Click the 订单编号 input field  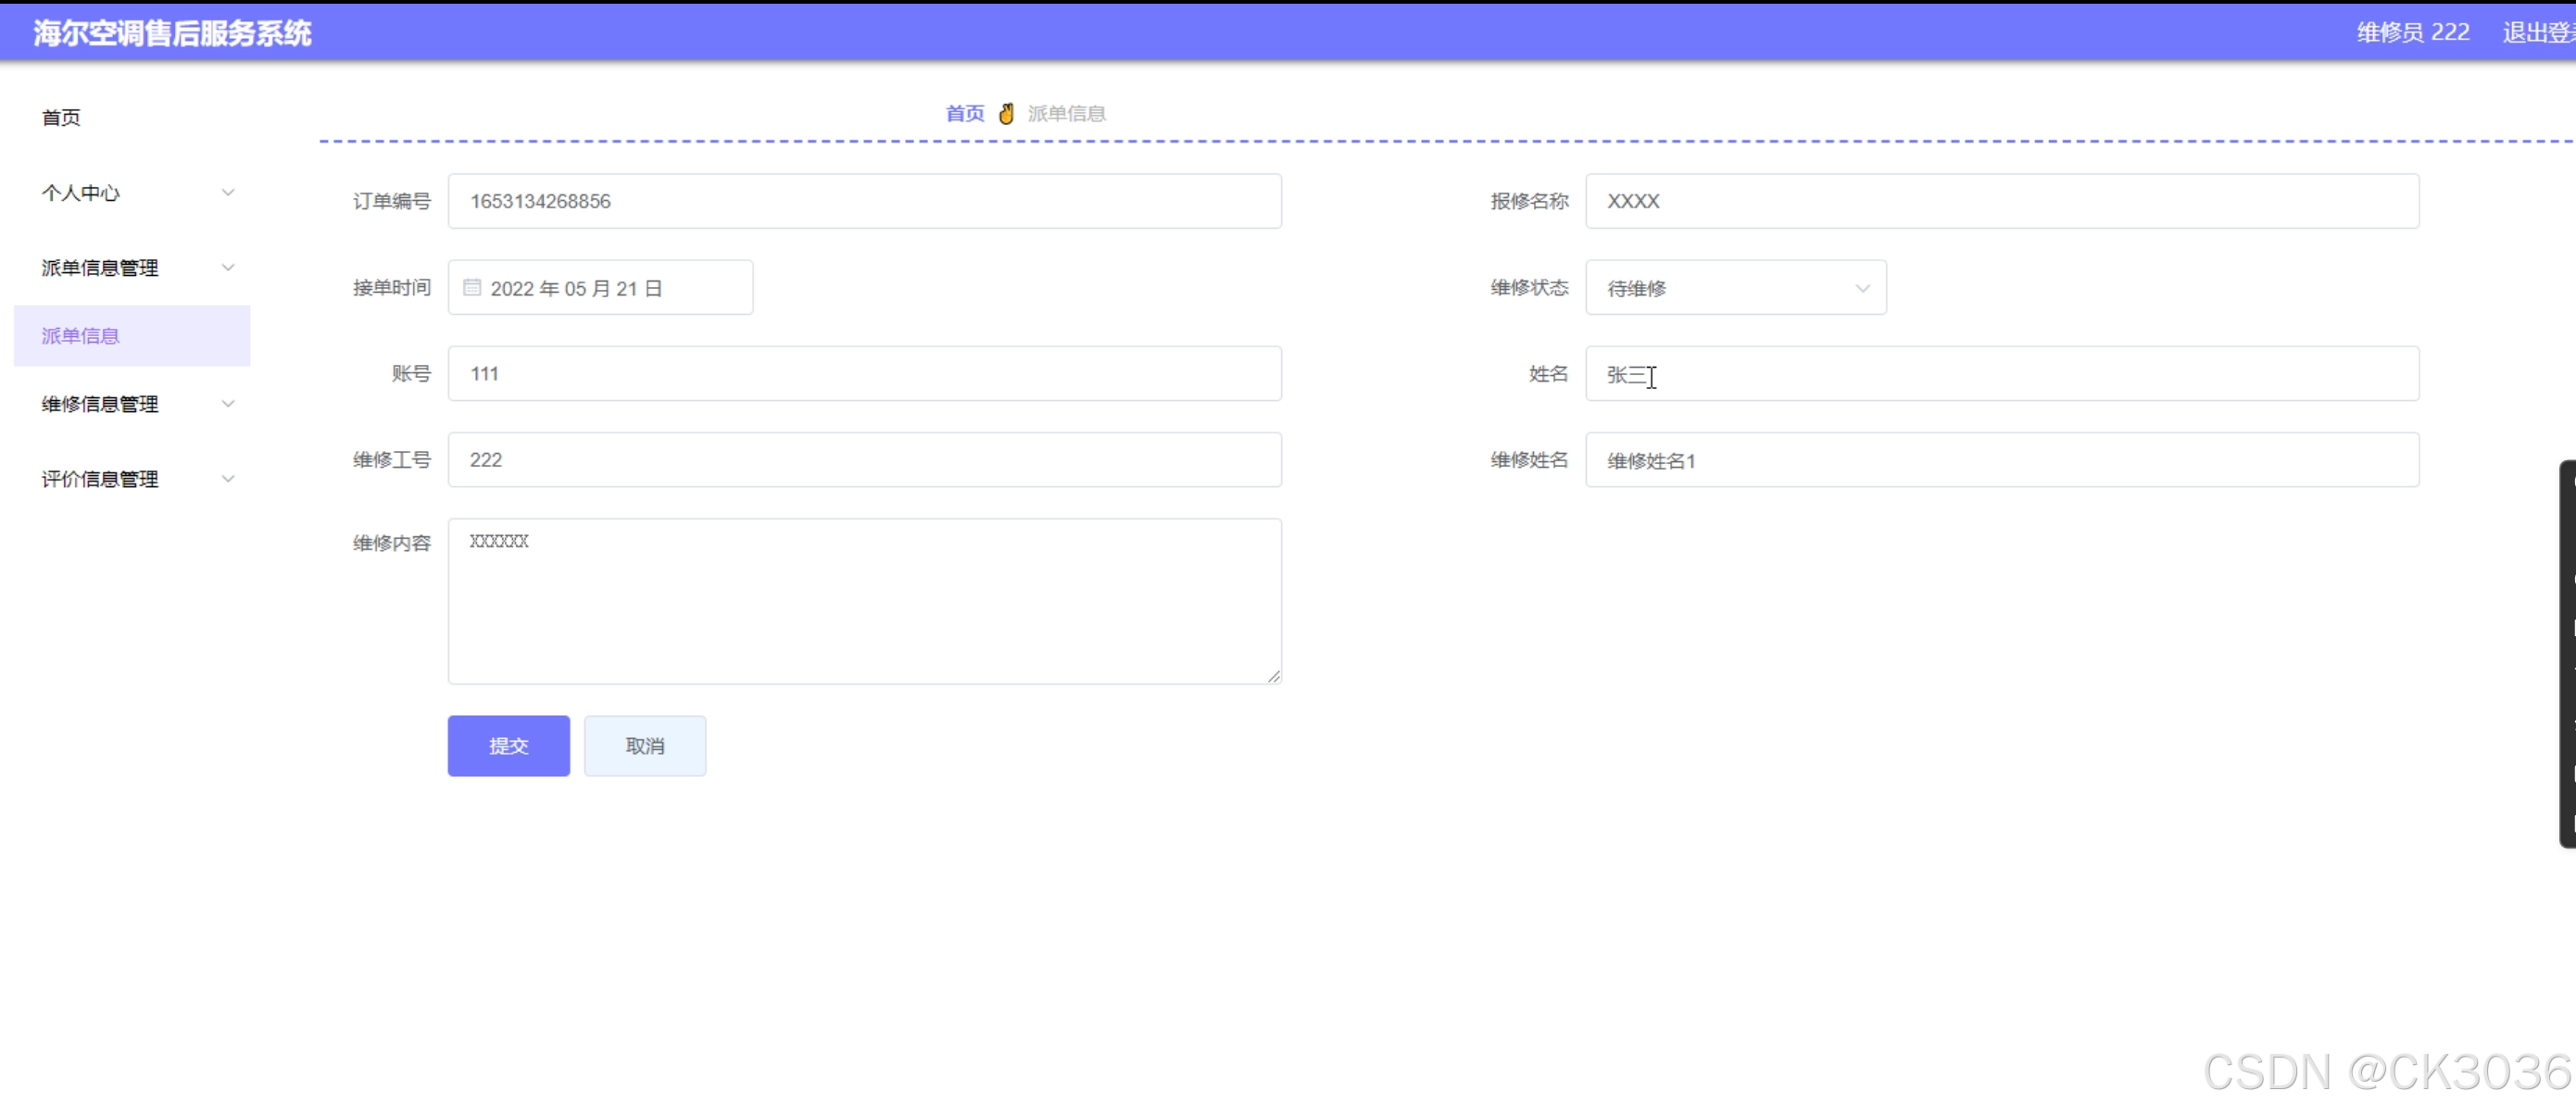point(864,202)
